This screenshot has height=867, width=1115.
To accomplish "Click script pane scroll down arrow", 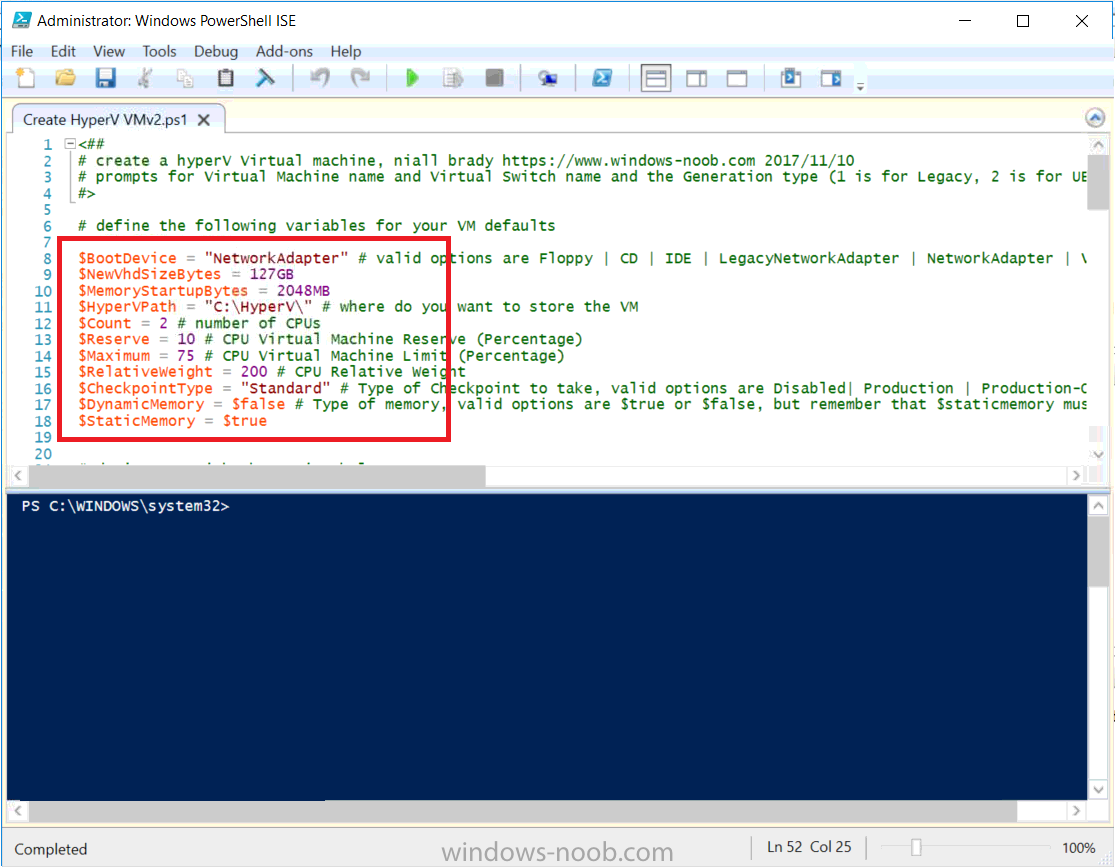I will point(1098,454).
